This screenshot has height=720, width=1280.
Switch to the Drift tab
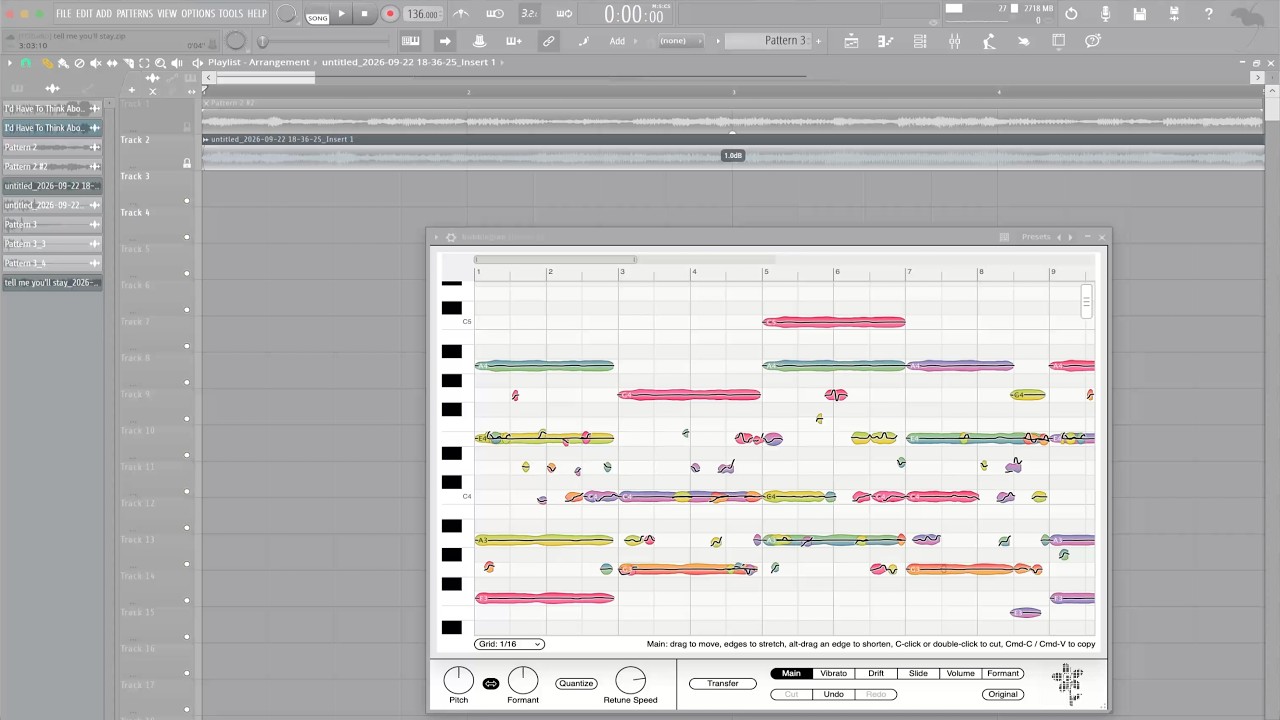tap(876, 674)
